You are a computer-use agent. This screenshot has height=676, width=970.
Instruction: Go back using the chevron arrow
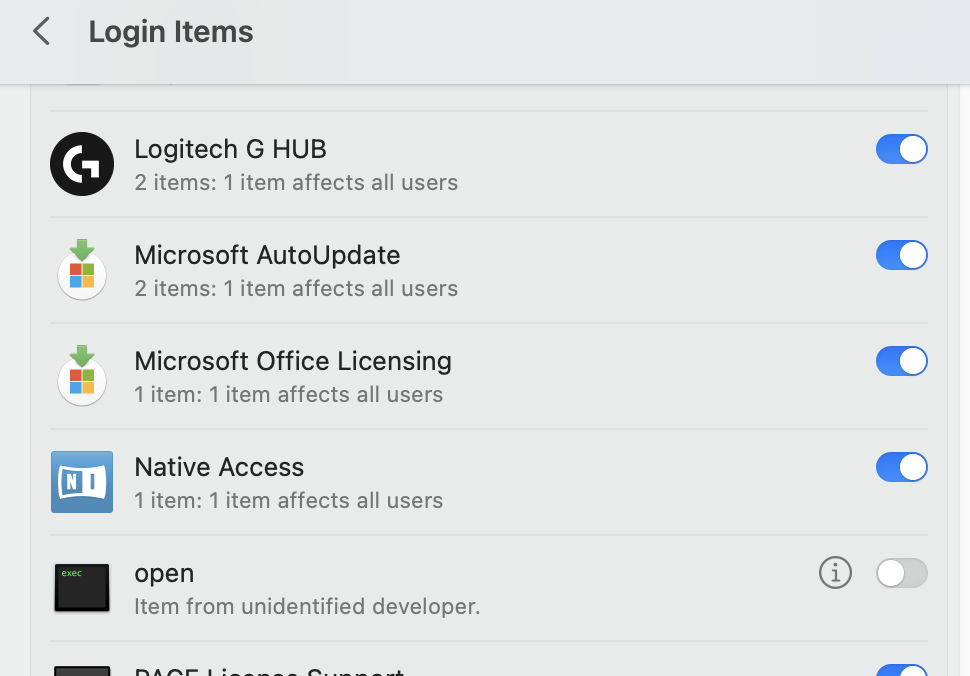(x=41, y=32)
